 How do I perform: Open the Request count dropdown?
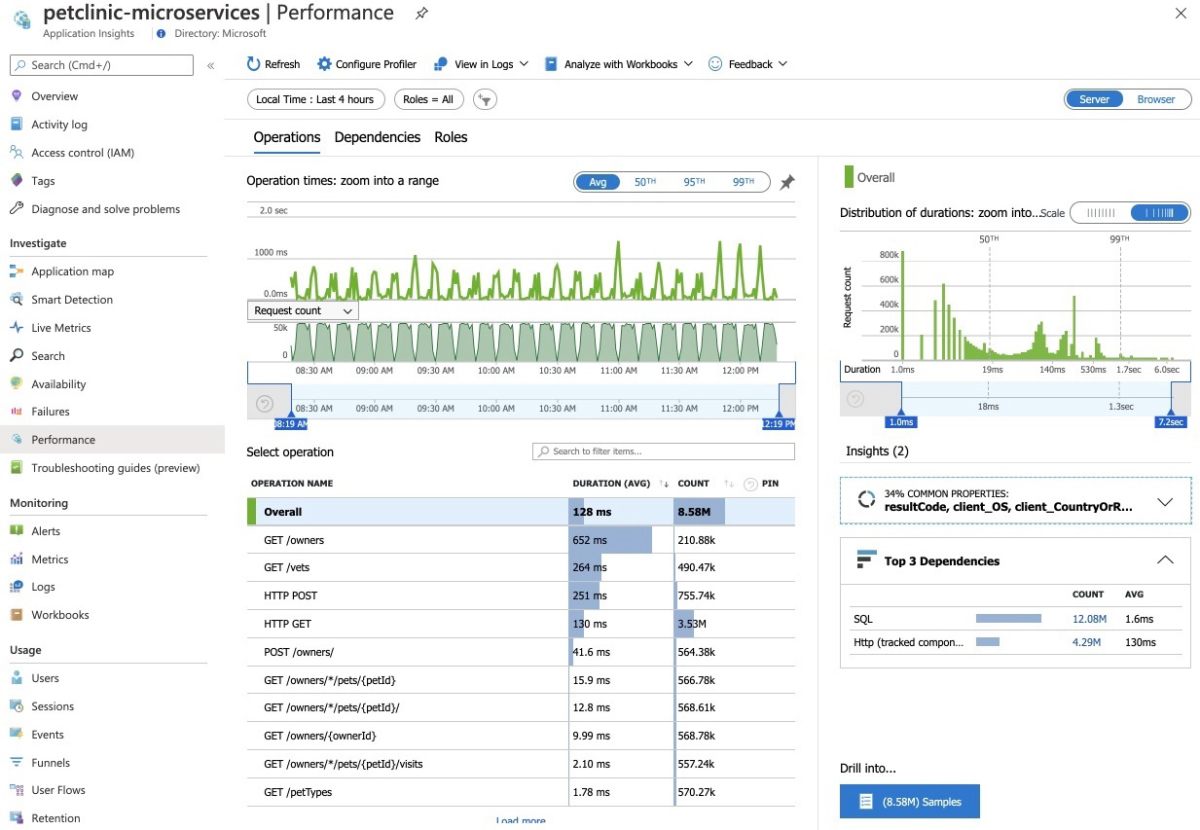click(303, 311)
